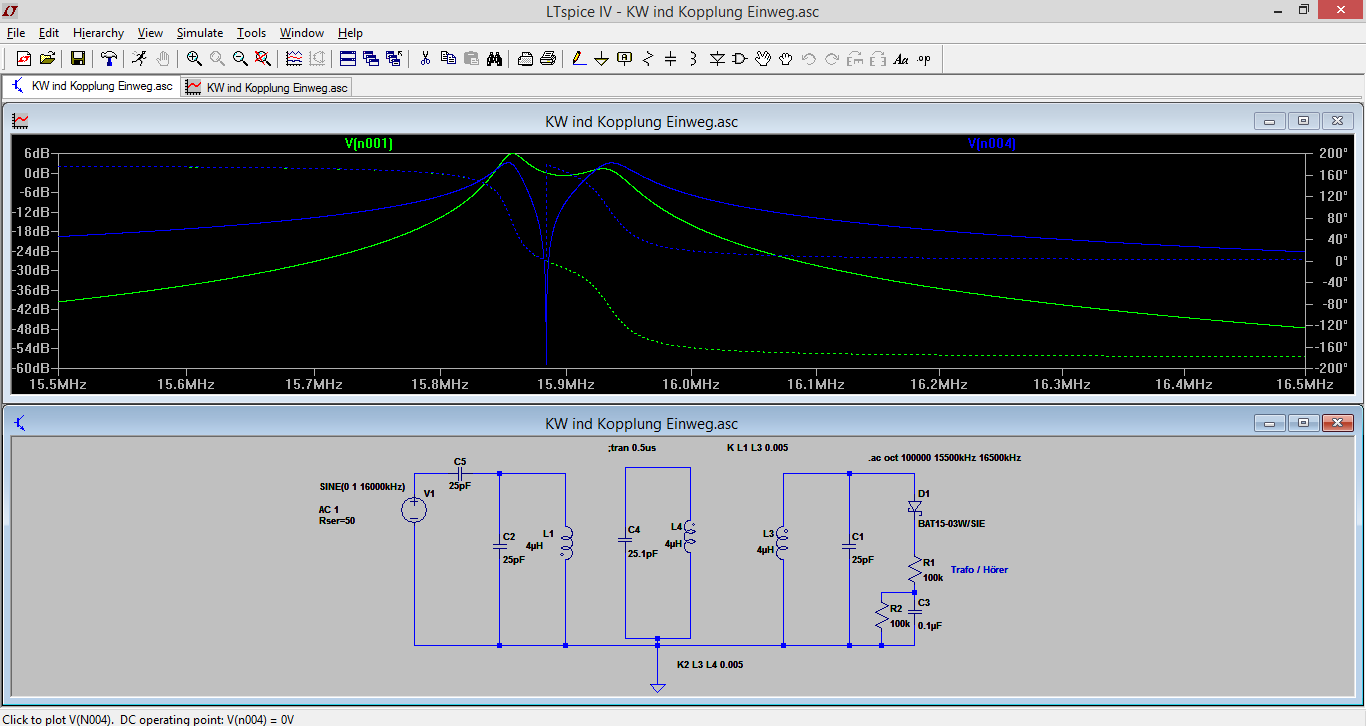Click the blue V(n004) trace label

(991, 144)
